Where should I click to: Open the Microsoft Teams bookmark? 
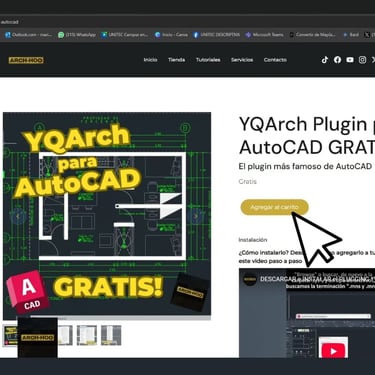pos(264,35)
